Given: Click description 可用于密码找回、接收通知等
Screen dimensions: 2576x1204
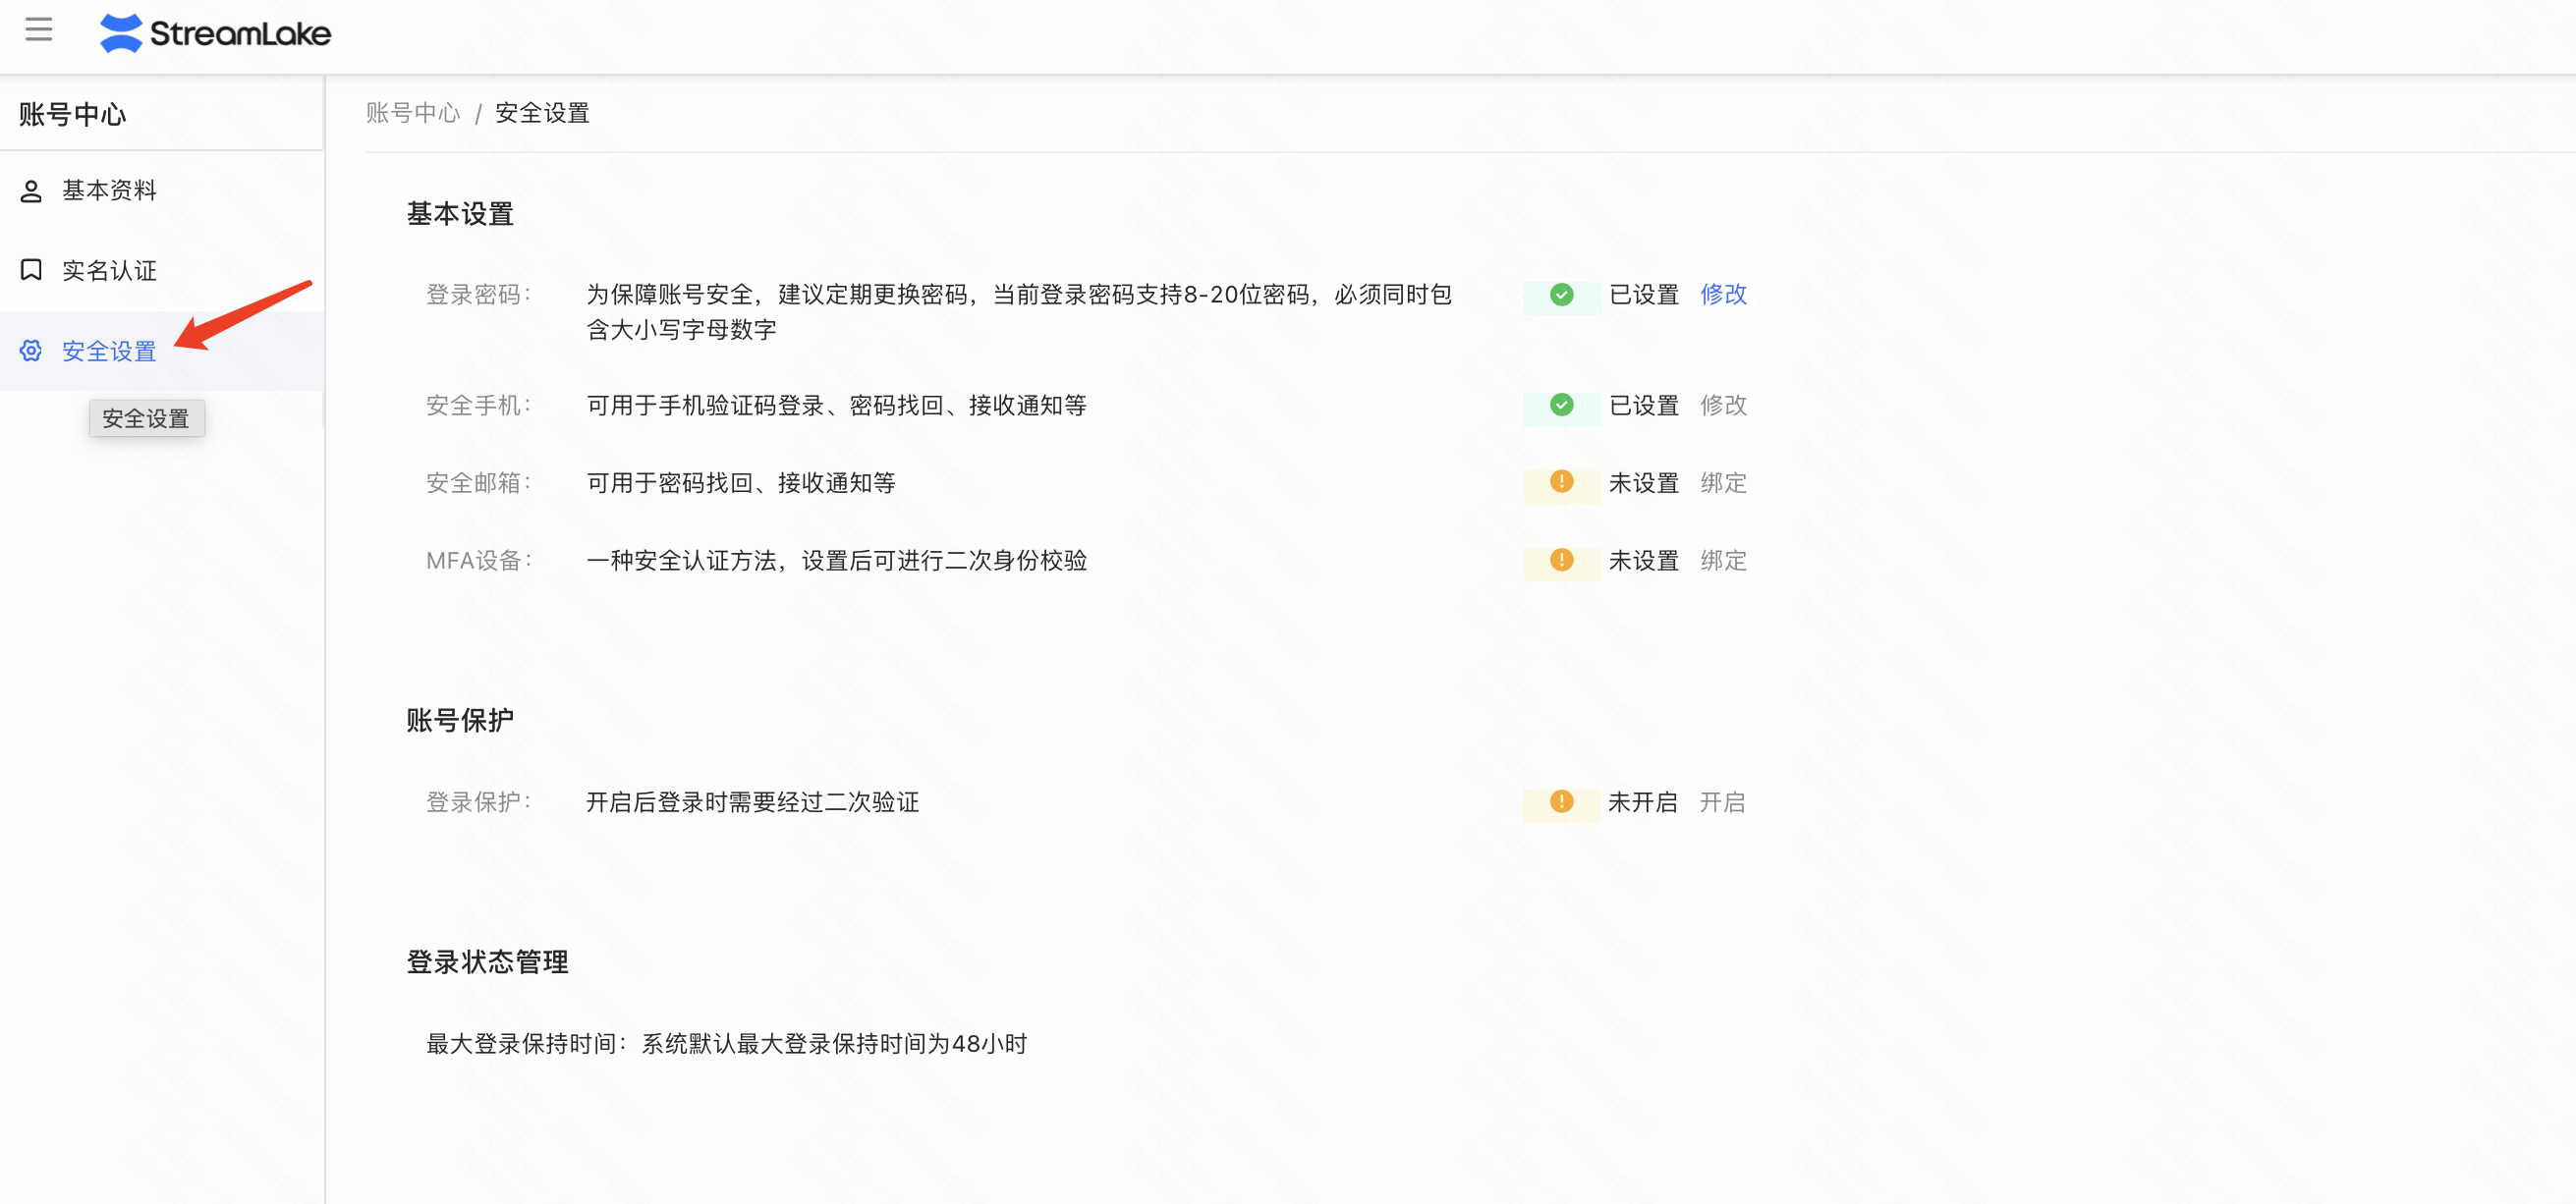Looking at the screenshot, I should [x=740, y=483].
